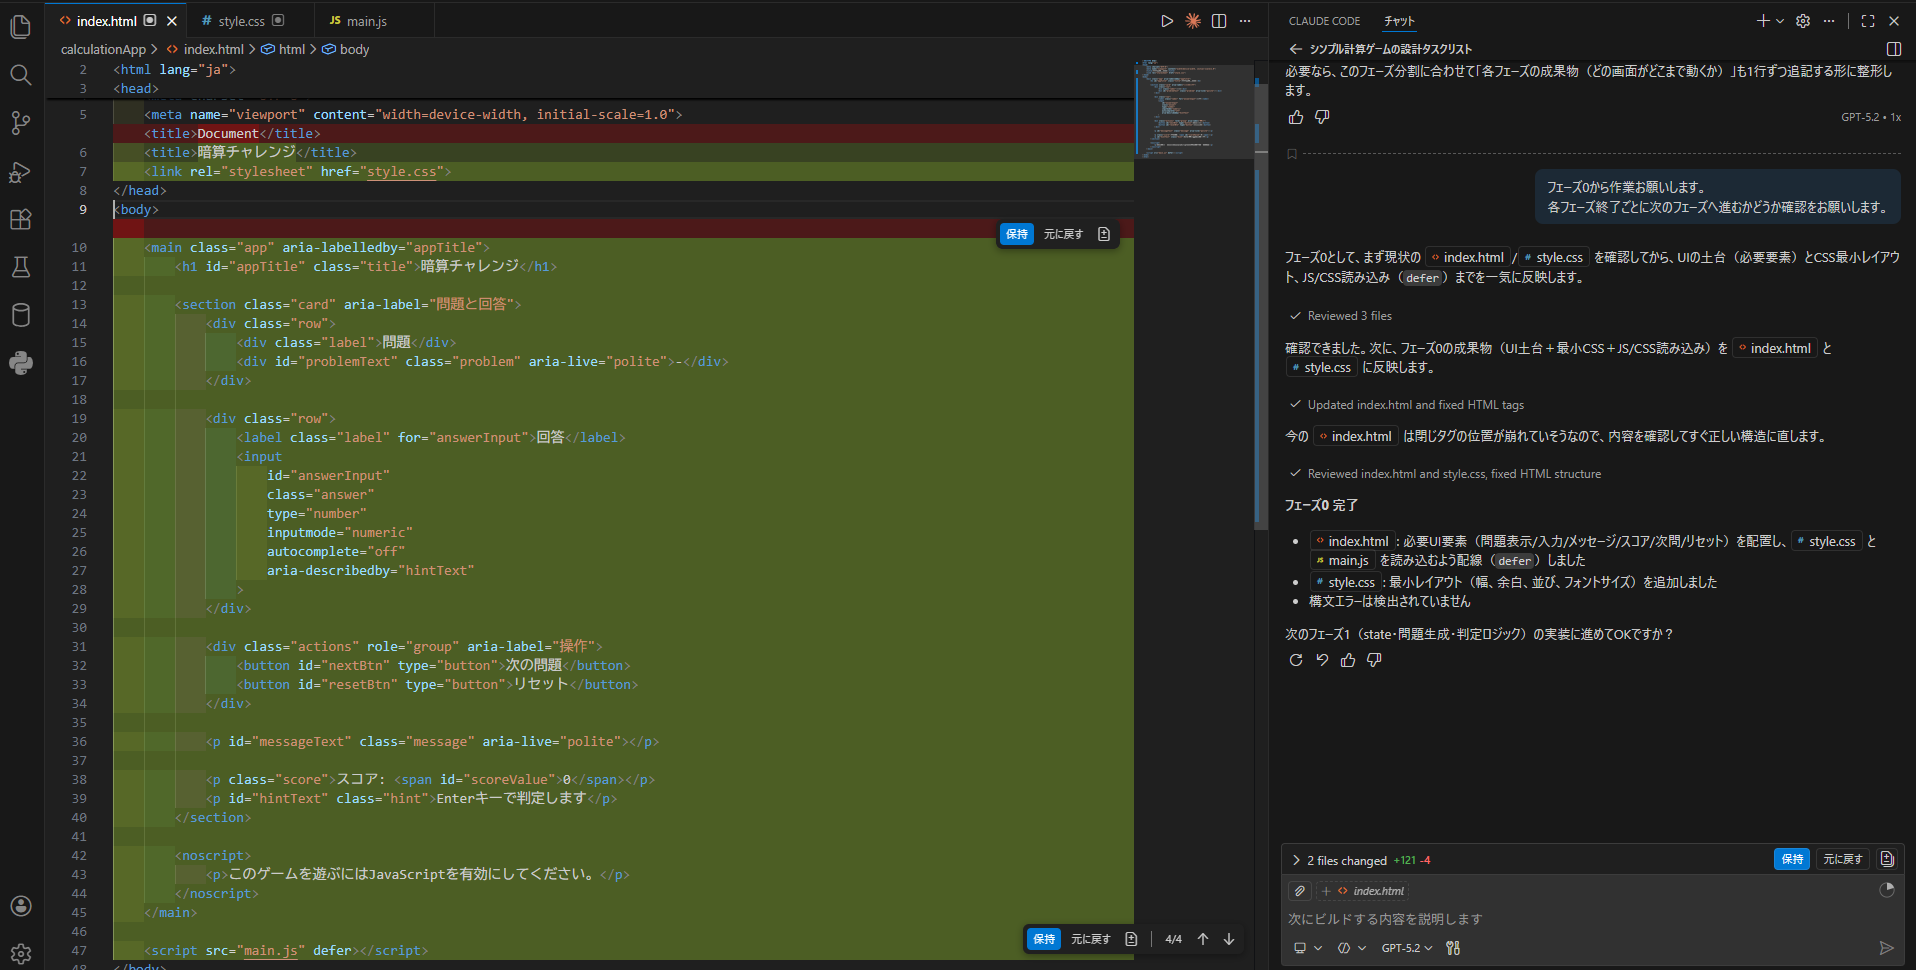This screenshot has height=970, width=1916.
Task: Select the チャット panel tab
Action: tap(1399, 21)
